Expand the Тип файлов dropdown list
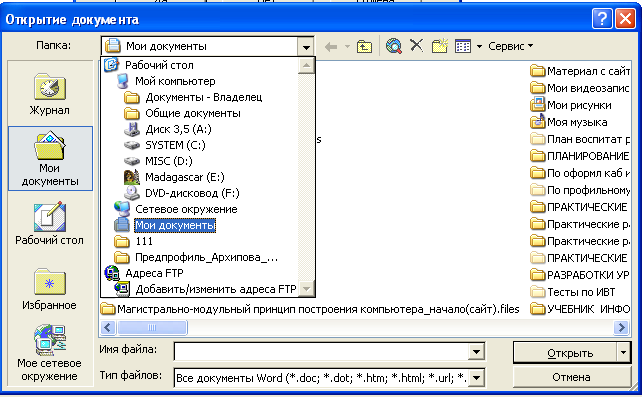642x397 pixels. 476,377
